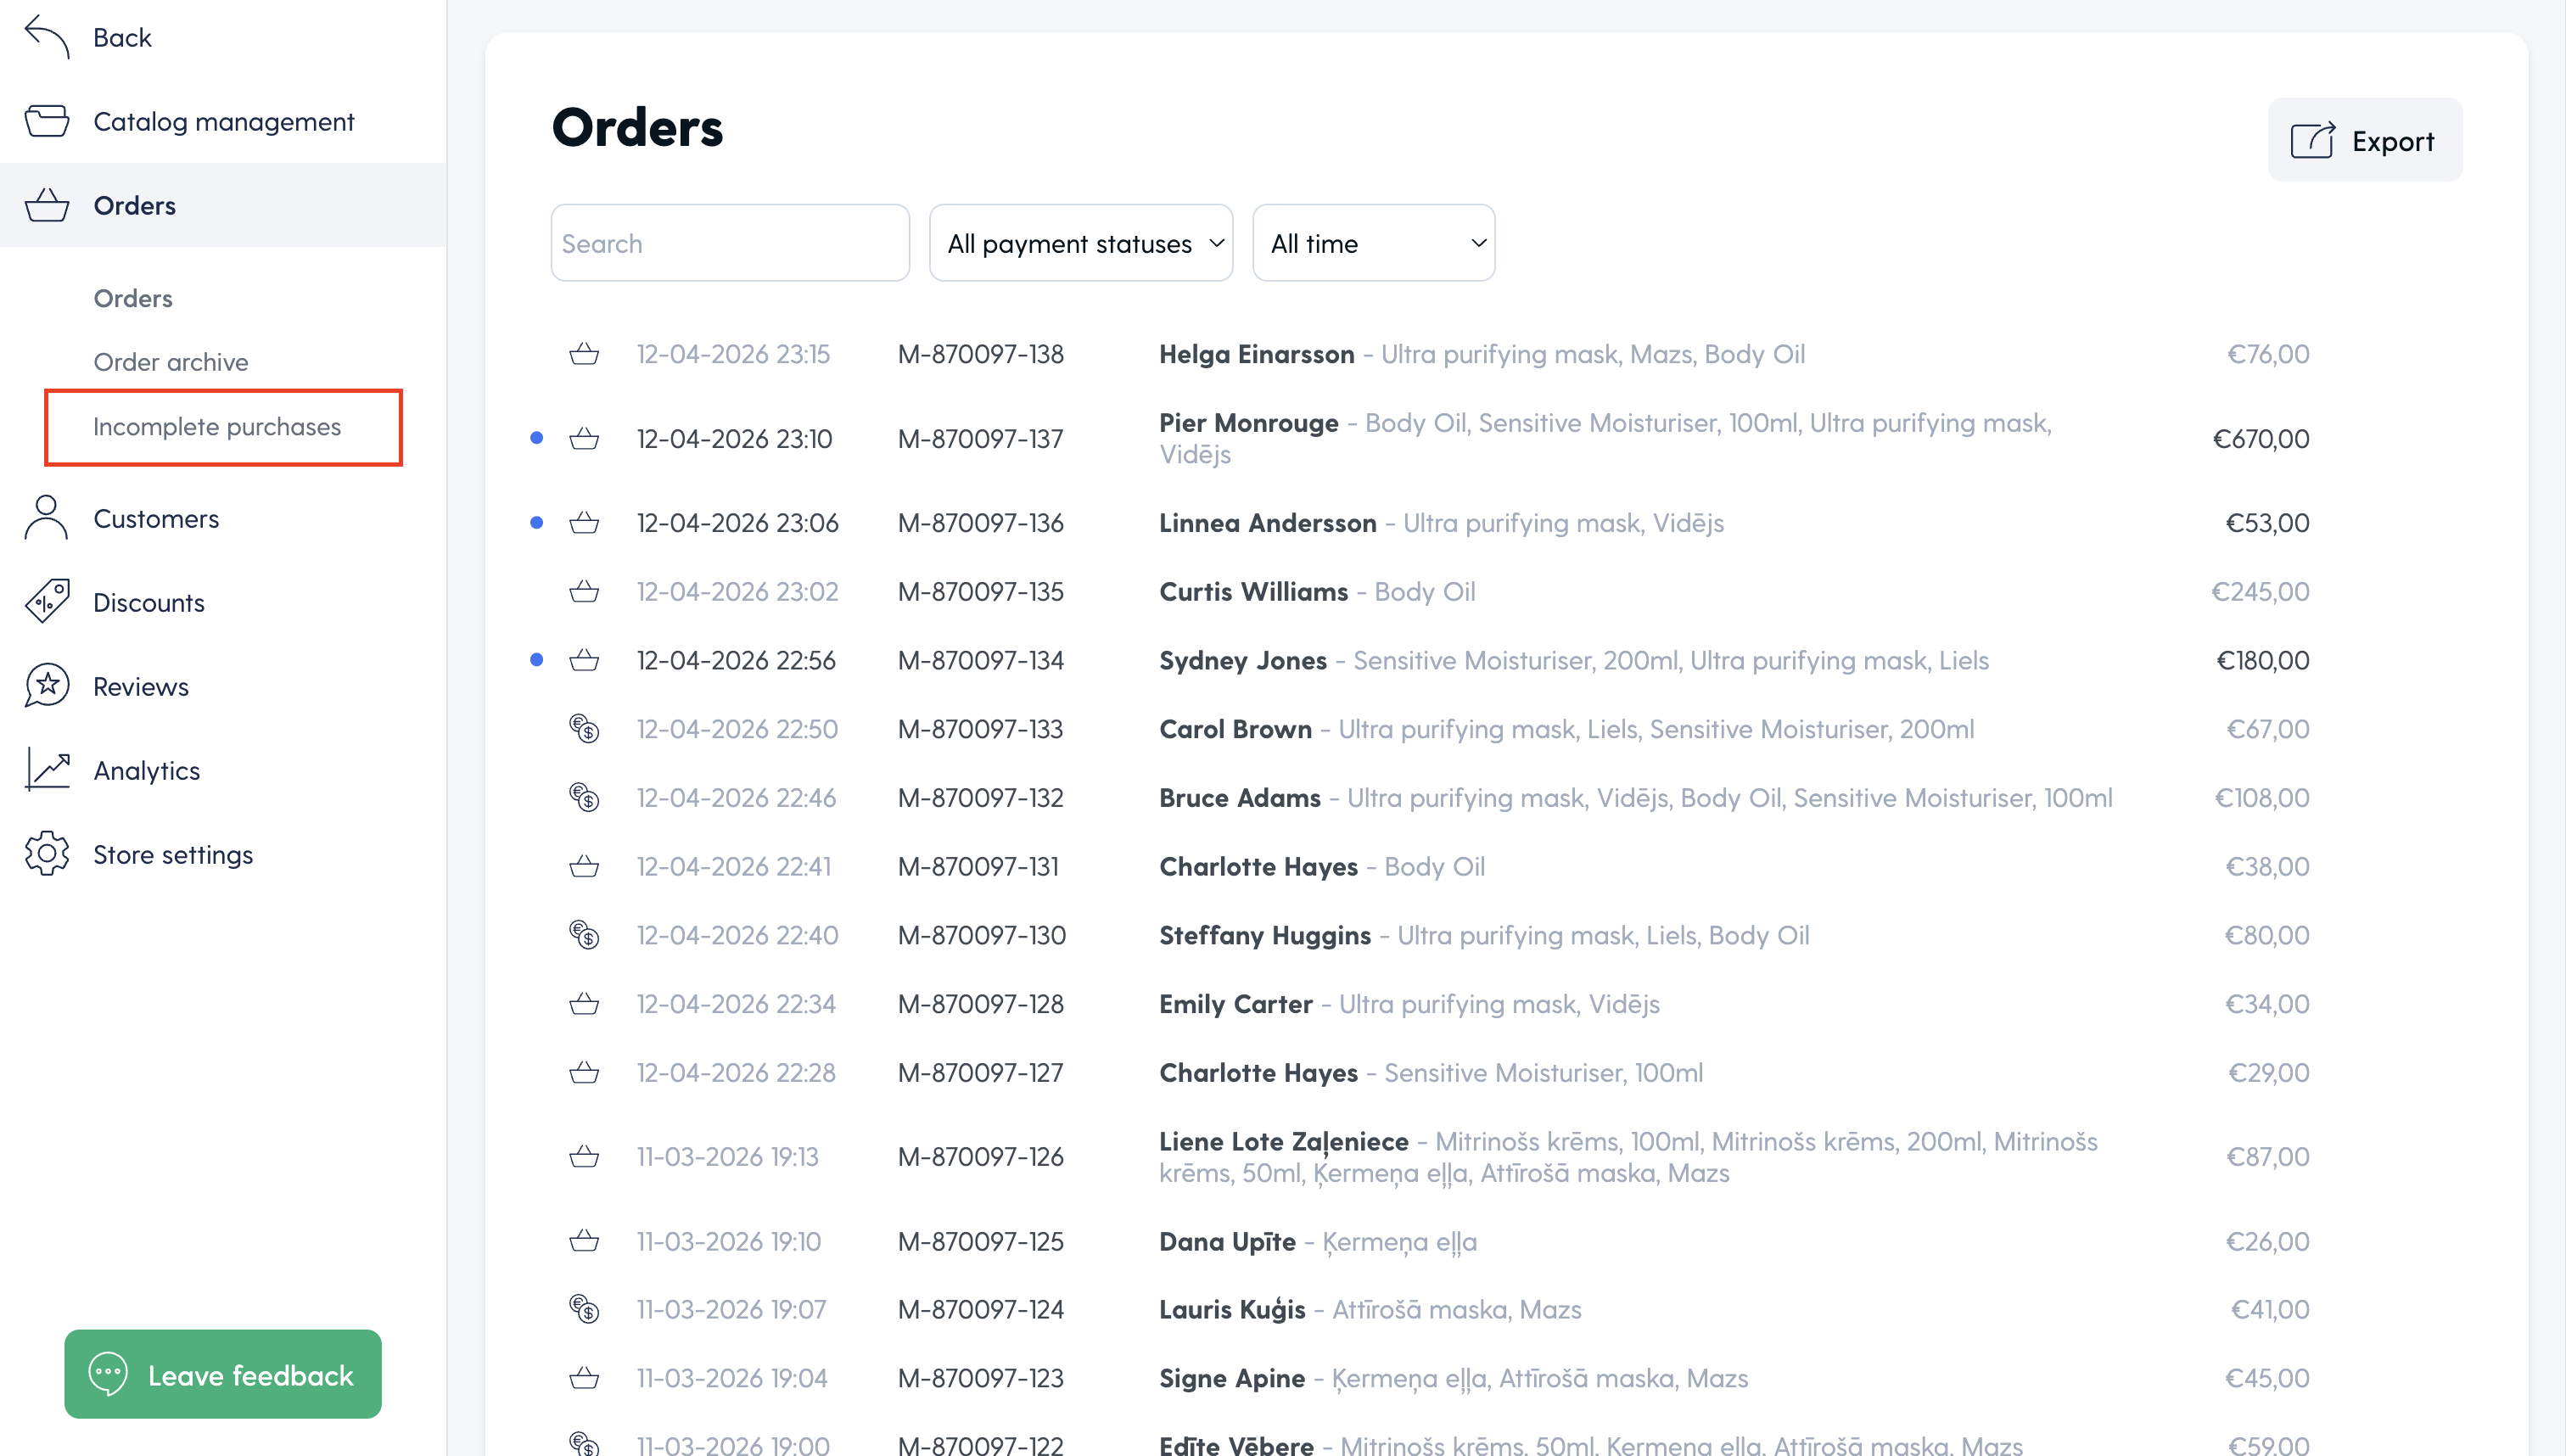Image resolution: width=2566 pixels, height=1456 pixels.
Task: Click the €41,00 amount
Action: click(x=2270, y=1309)
